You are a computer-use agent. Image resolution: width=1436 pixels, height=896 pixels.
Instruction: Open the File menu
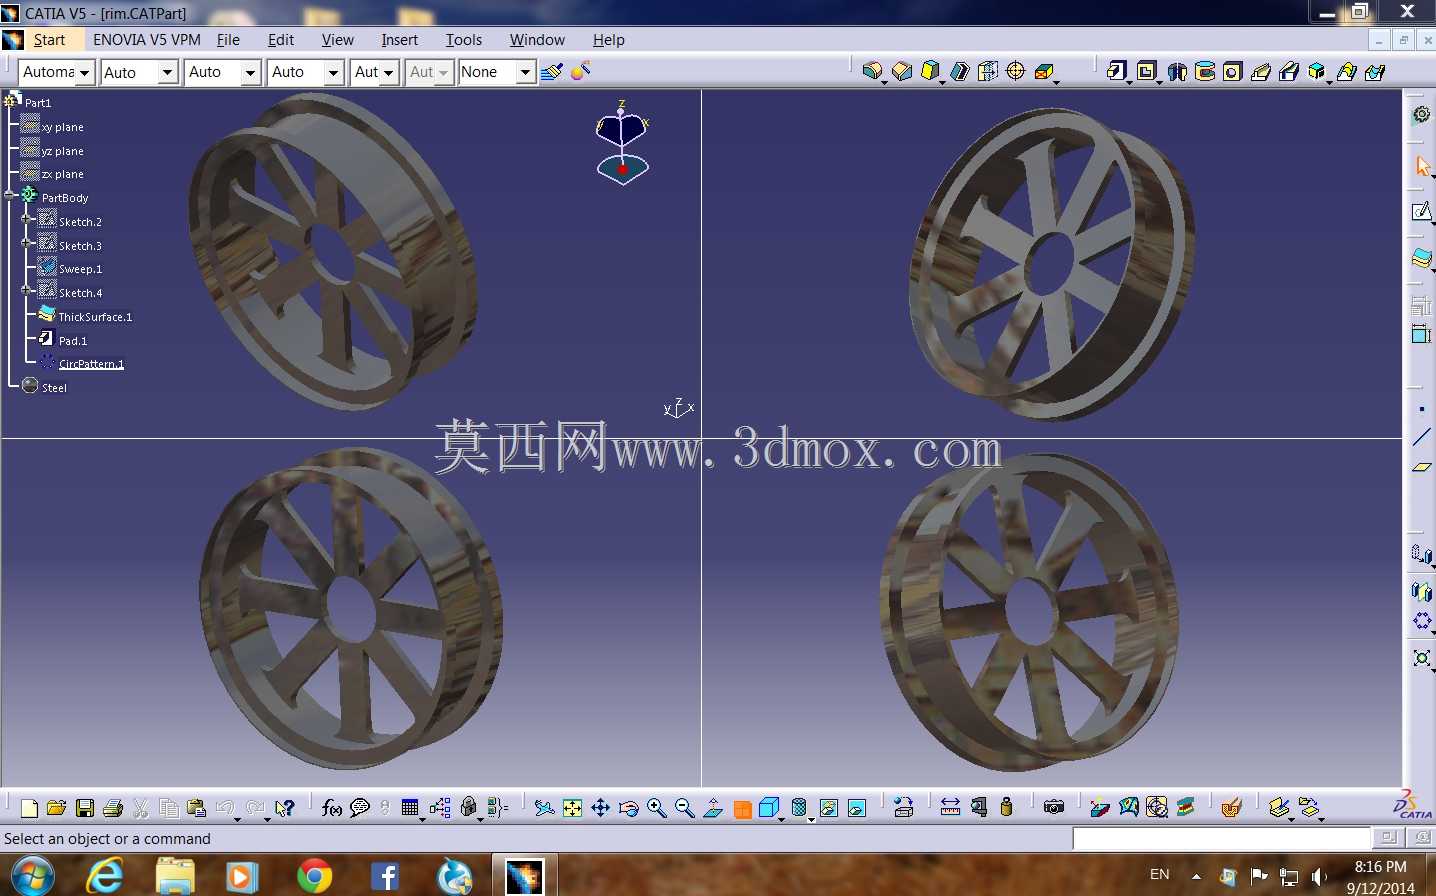(x=228, y=40)
